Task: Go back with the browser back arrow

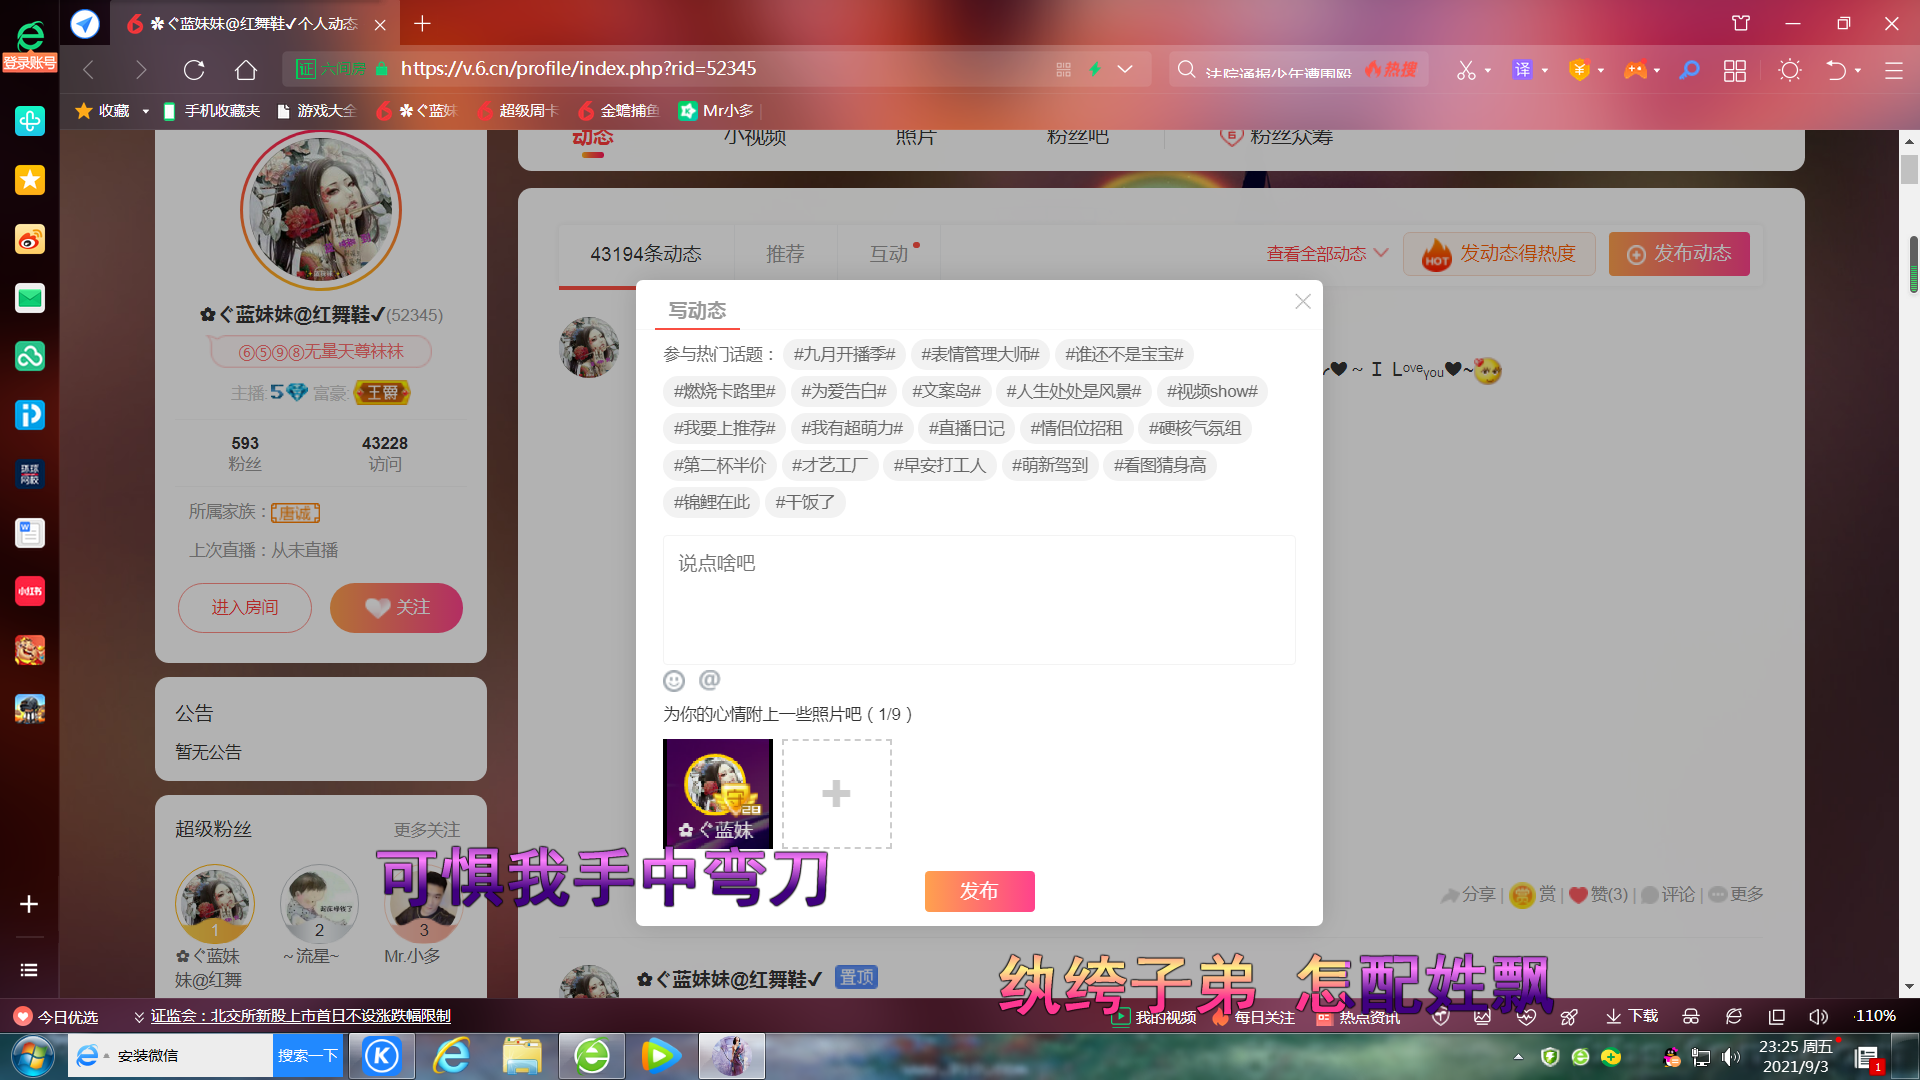Action: tap(88, 70)
